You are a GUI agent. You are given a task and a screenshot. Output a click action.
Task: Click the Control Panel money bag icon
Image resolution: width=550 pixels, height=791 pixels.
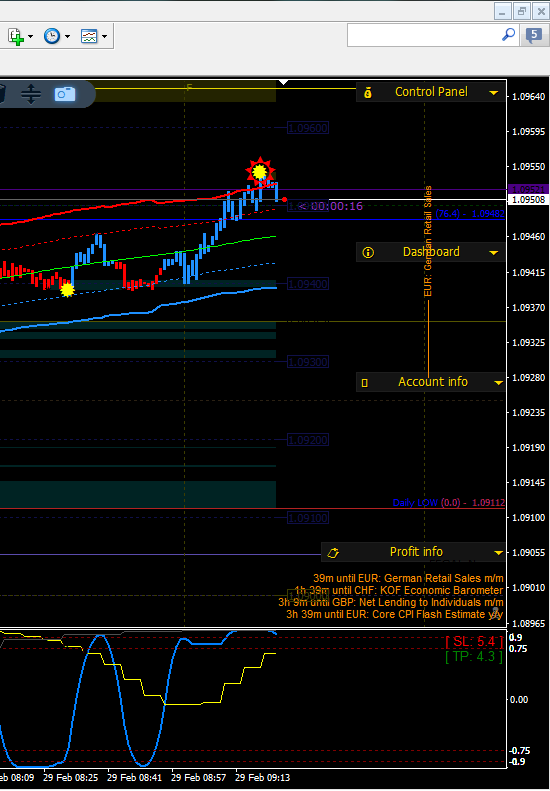click(x=368, y=93)
